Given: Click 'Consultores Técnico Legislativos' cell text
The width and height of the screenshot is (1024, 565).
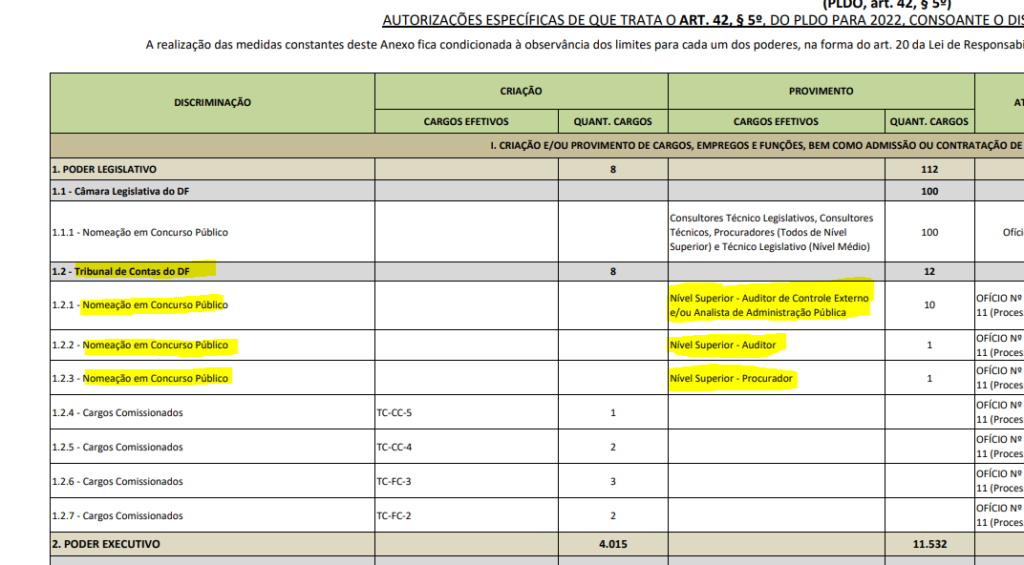Looking at the screenshot, I should pos(771,232).
